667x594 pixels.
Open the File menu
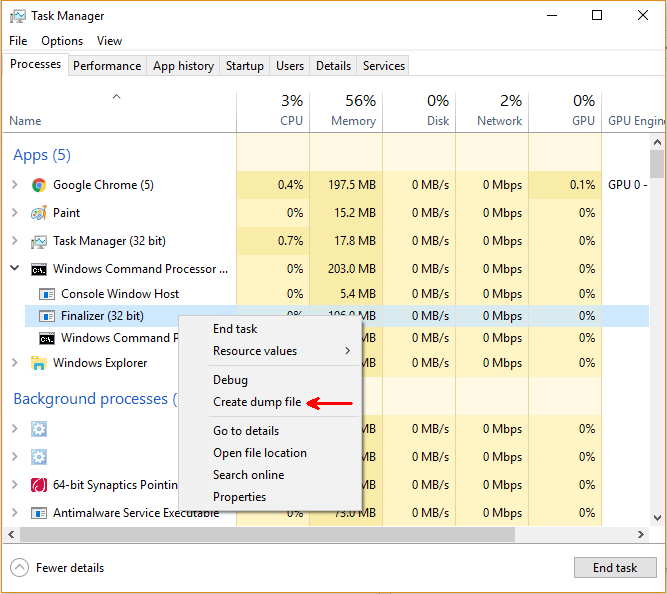18,41
